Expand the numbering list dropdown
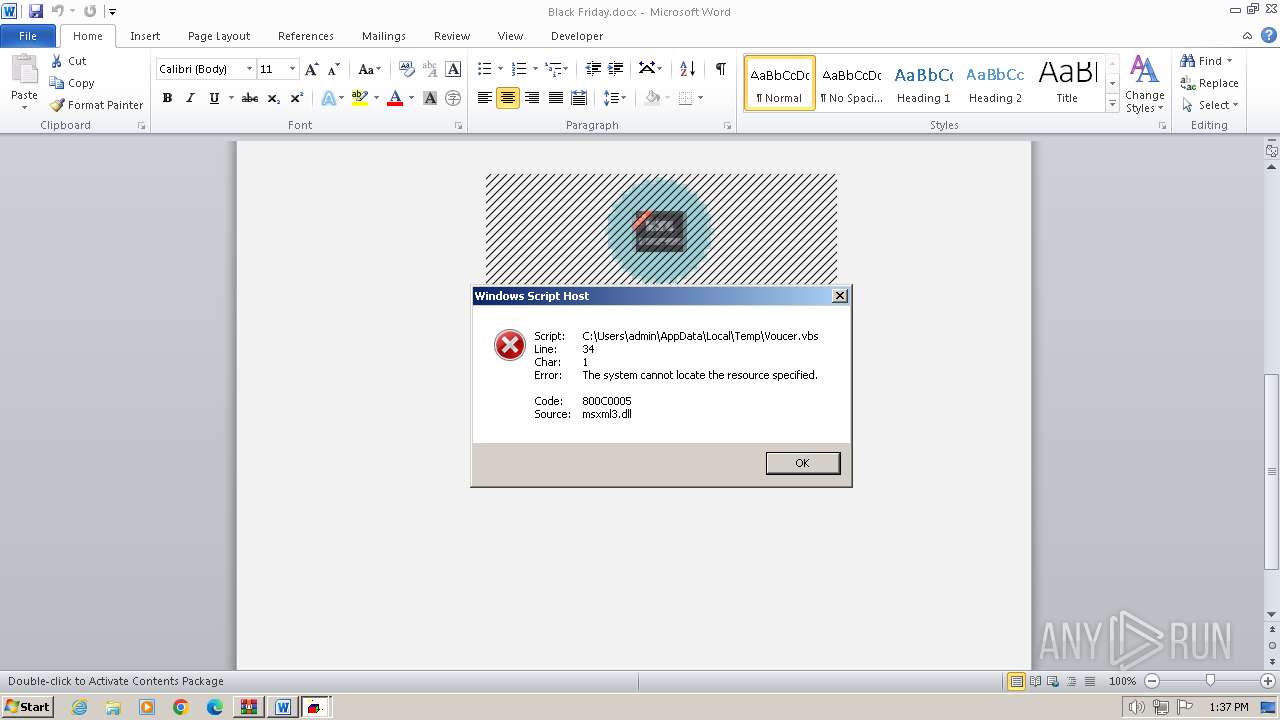Image resolution: width=1280 pixels, height=720 pixels. click(x=536, y=69)
